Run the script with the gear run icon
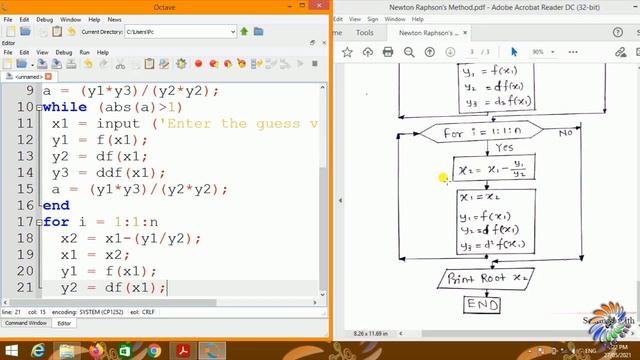Viewport: 640px width, 360px height. coord(181,64)
